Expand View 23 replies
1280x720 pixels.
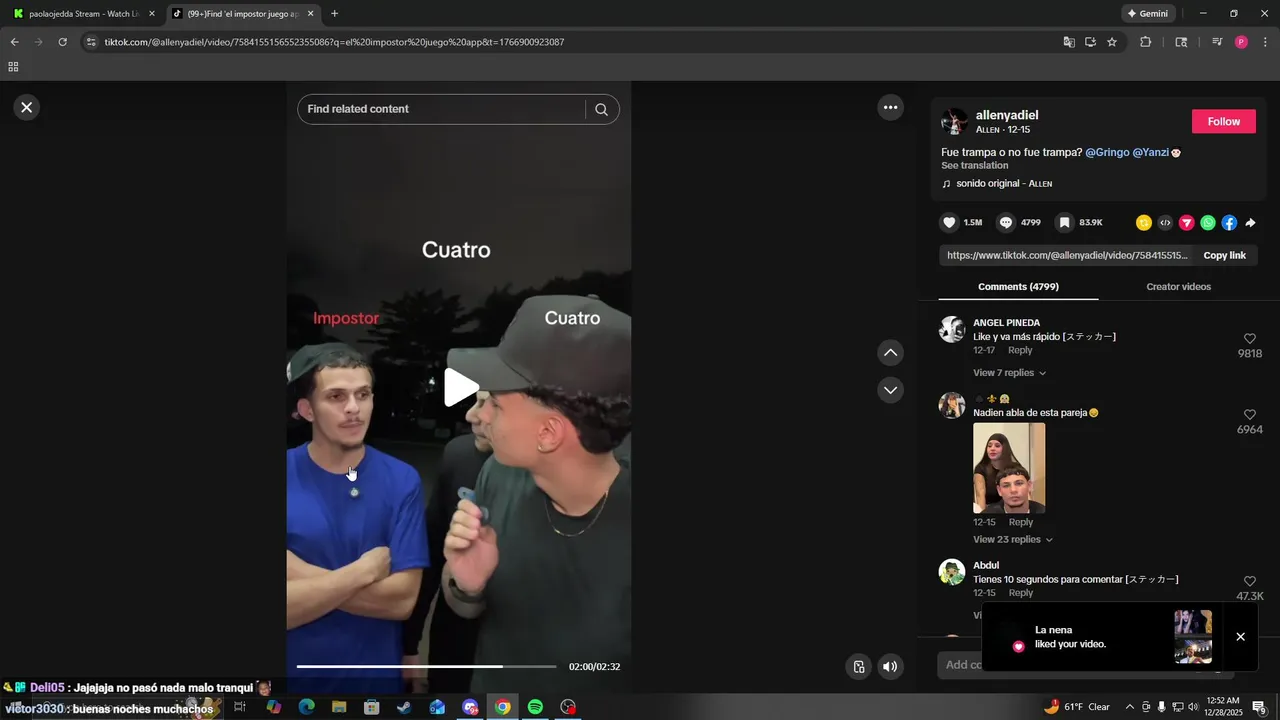click(x=1012, y=540)
